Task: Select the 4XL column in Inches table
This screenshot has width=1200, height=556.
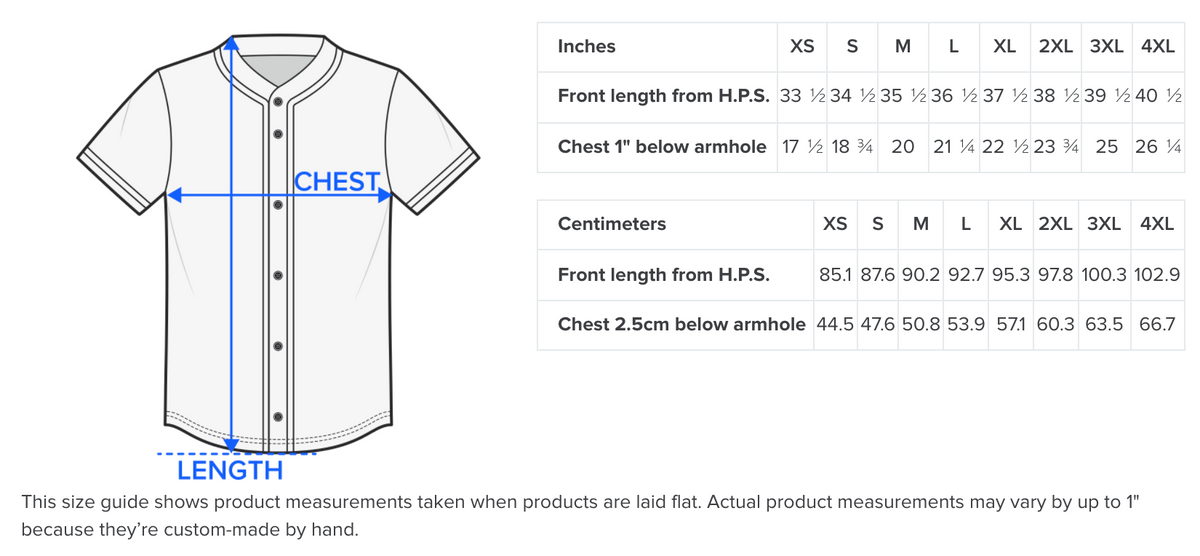Action: (1157, 46)
